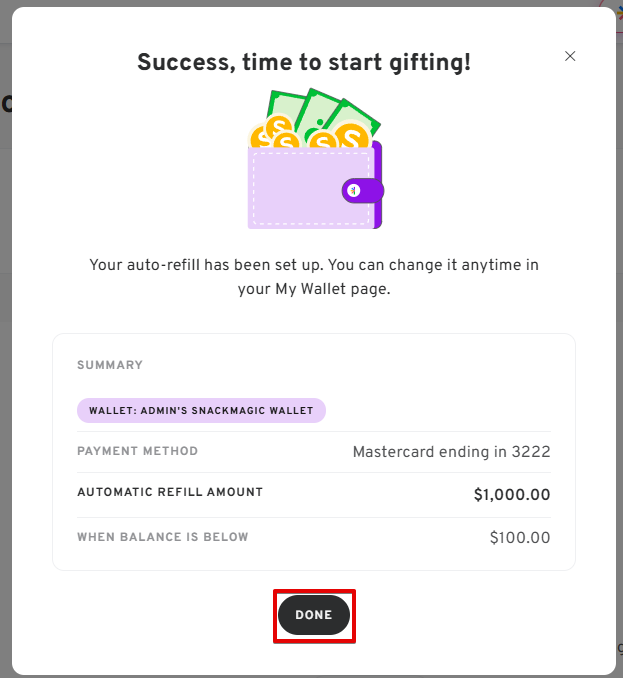Click the 'Your auto-refill has been set up' message
Viewport: 623px width, 678px height.
(x=314, y=265)
